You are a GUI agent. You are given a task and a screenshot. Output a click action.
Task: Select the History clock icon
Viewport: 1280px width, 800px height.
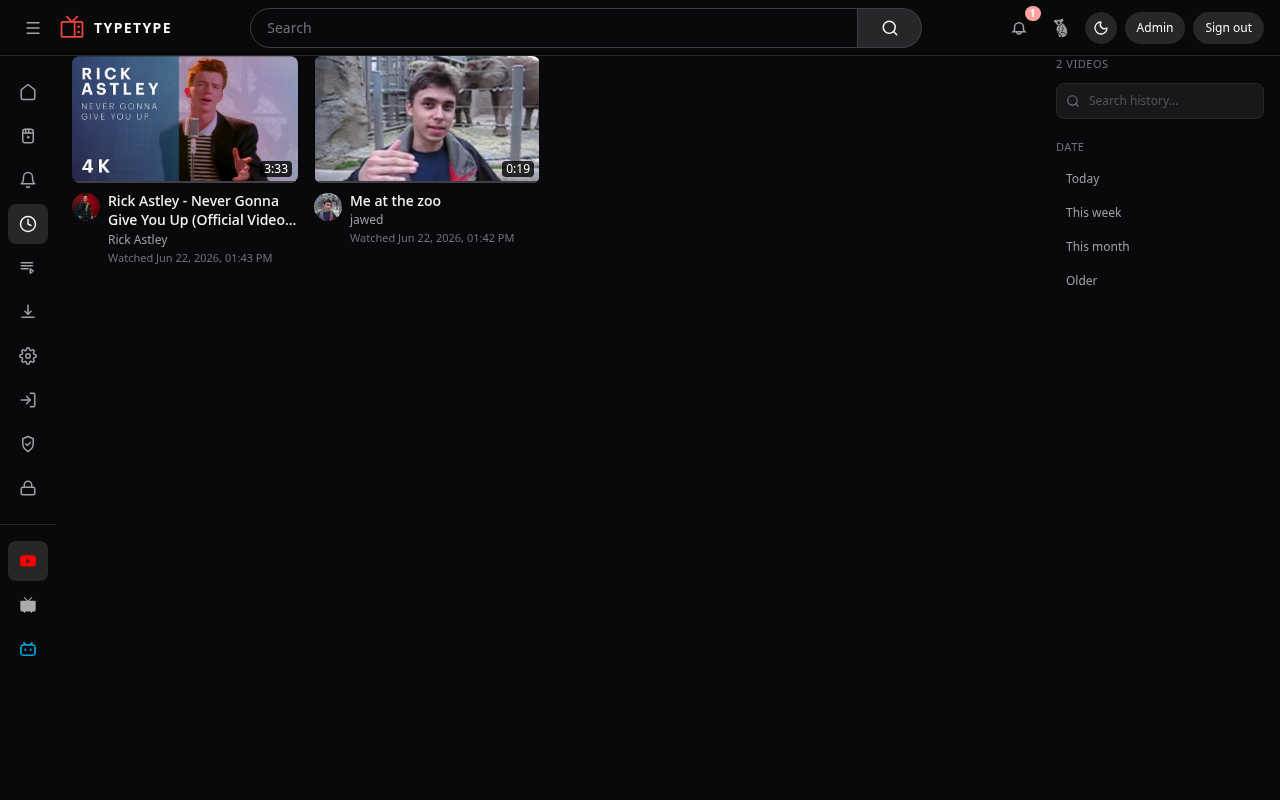[x=28, y=224]
